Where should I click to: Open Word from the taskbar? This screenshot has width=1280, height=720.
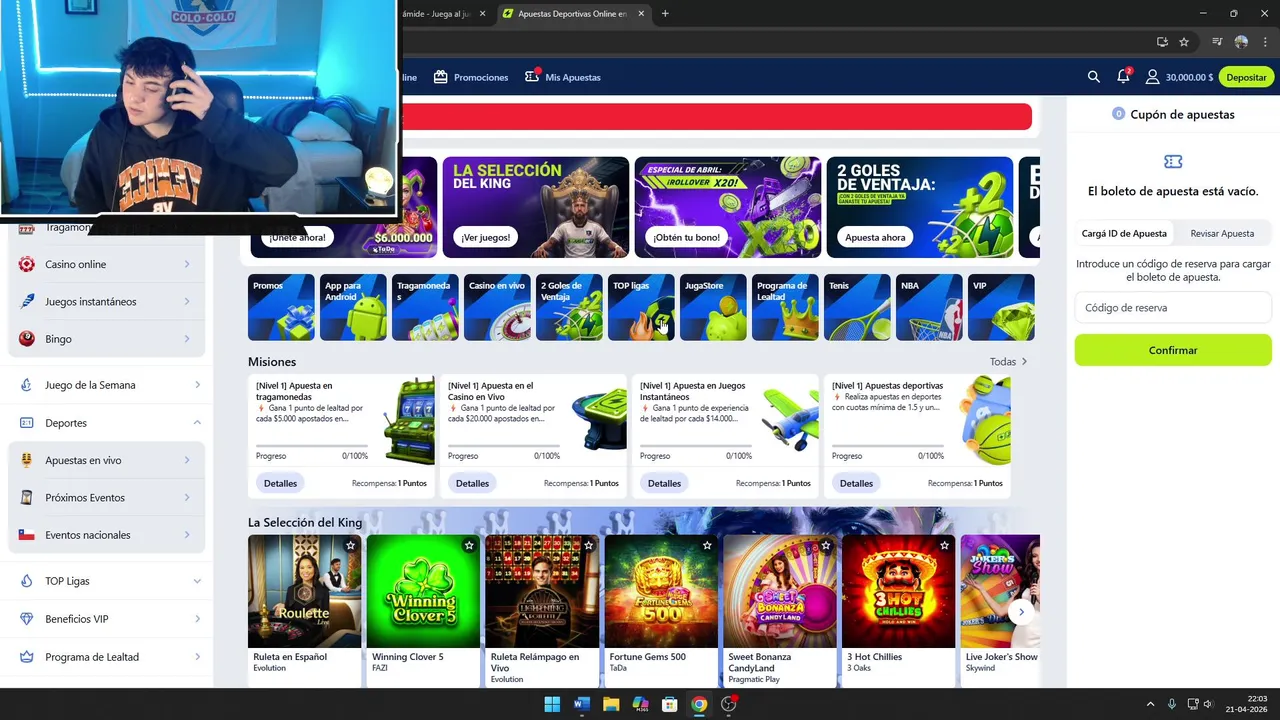click(581, 704)
